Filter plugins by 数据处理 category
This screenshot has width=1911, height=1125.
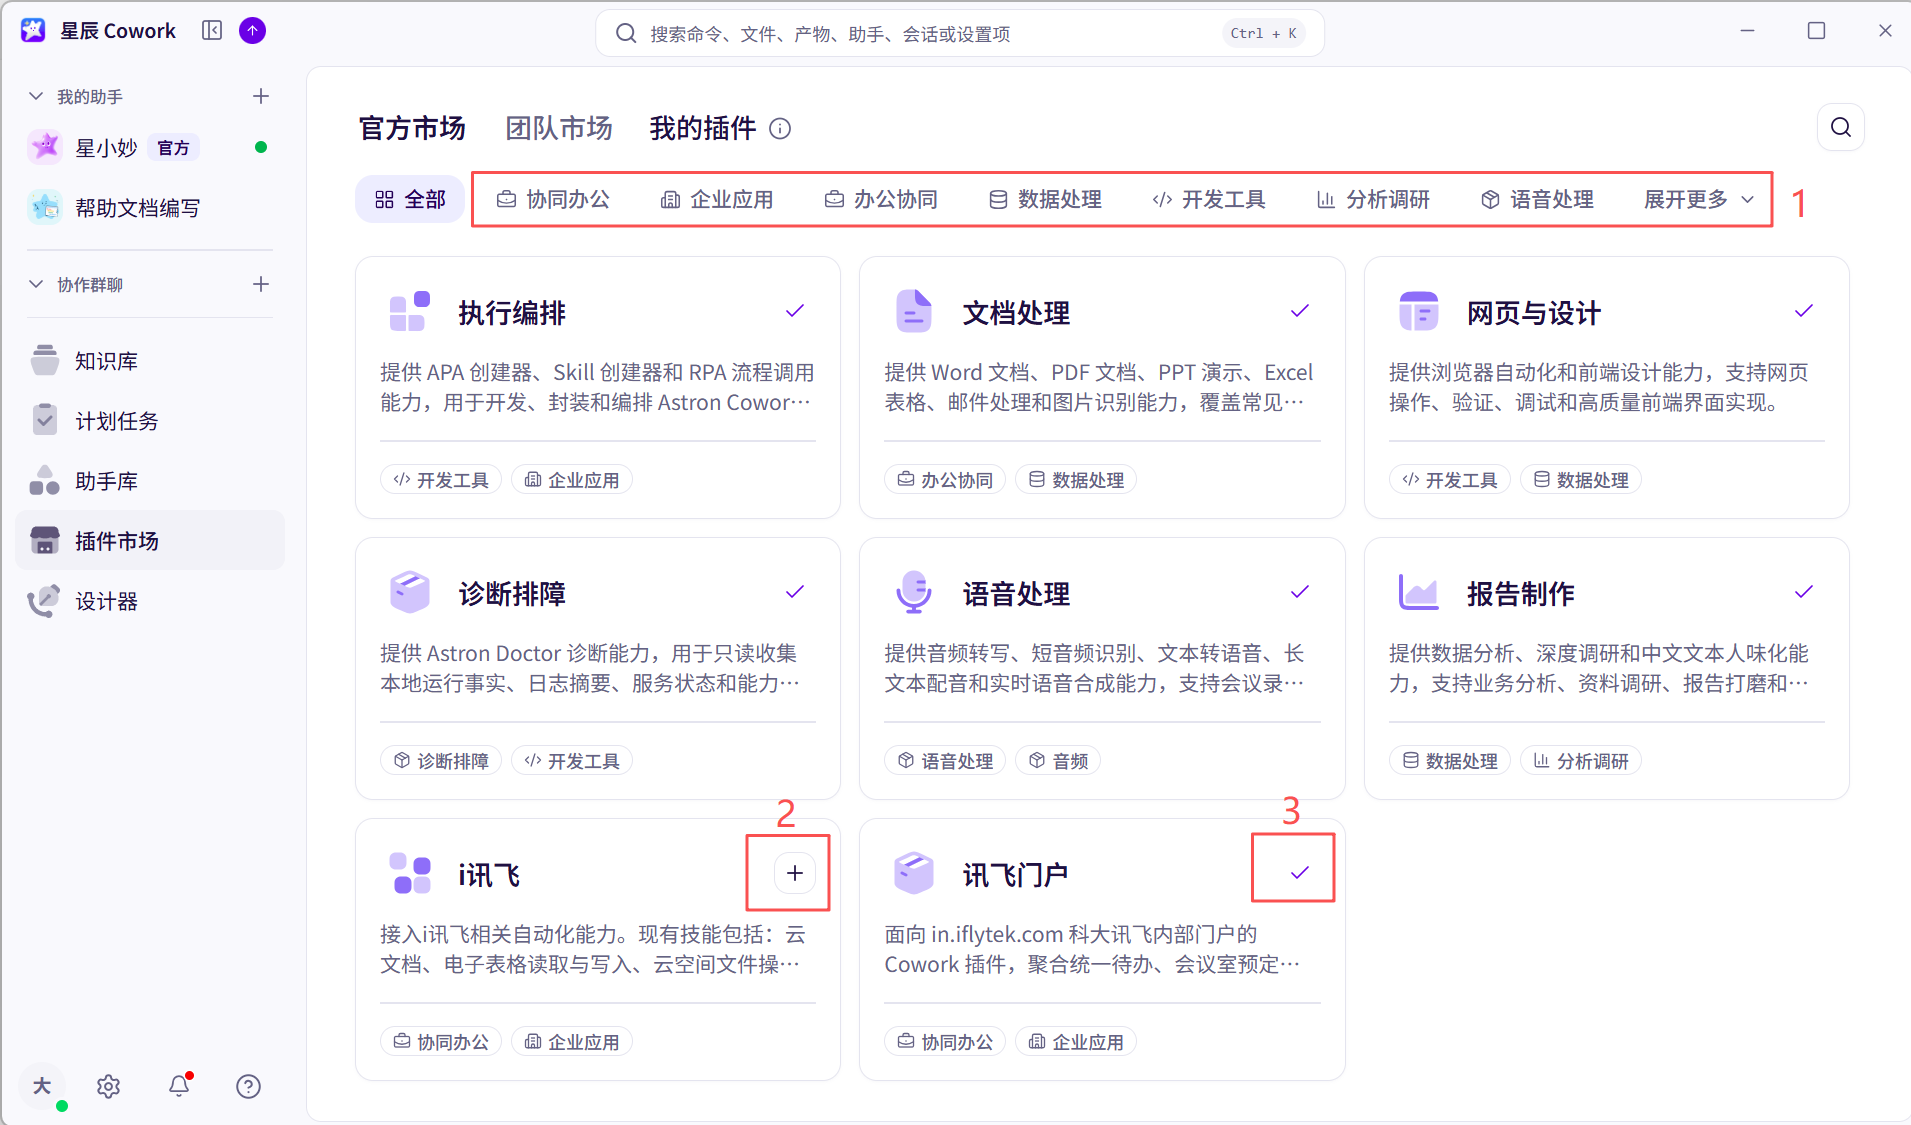click(x=1045, y=199)
